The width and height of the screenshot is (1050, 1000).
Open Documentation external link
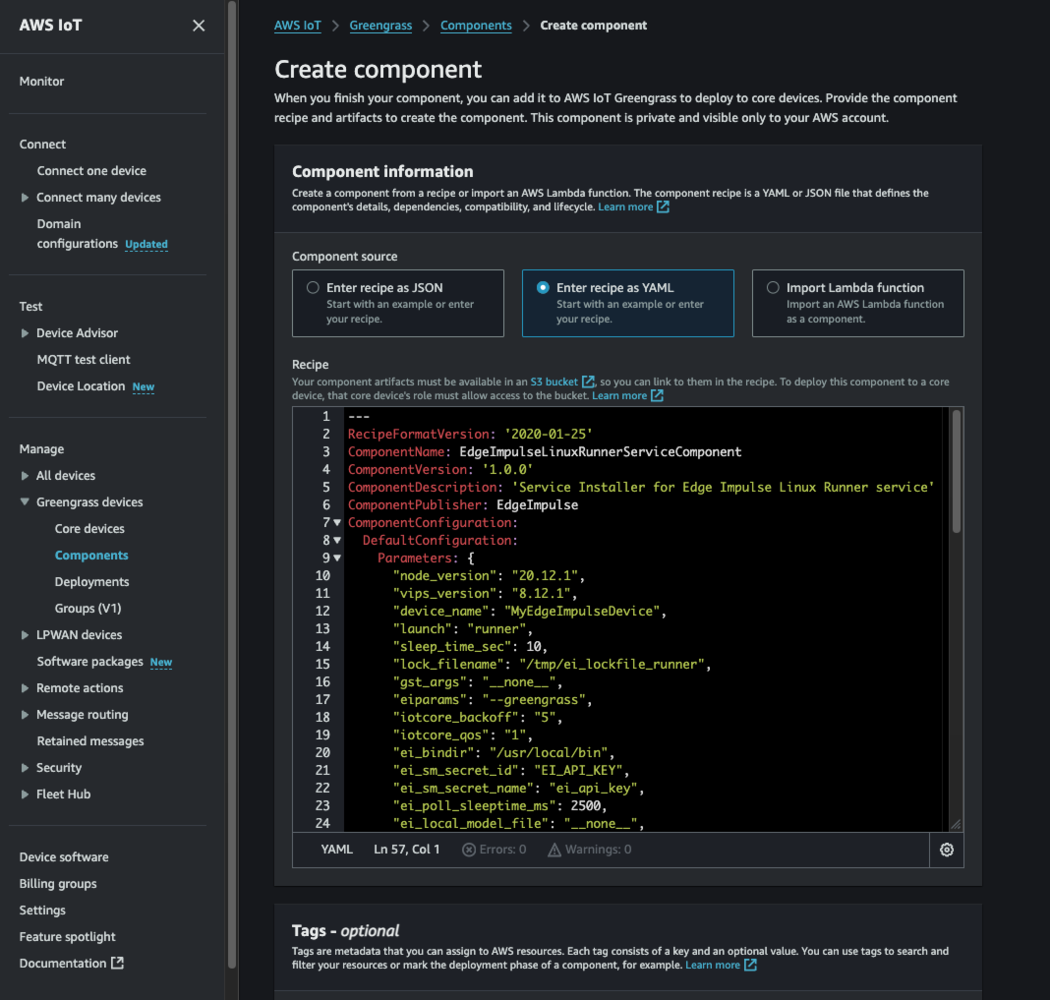click(71, 963)
